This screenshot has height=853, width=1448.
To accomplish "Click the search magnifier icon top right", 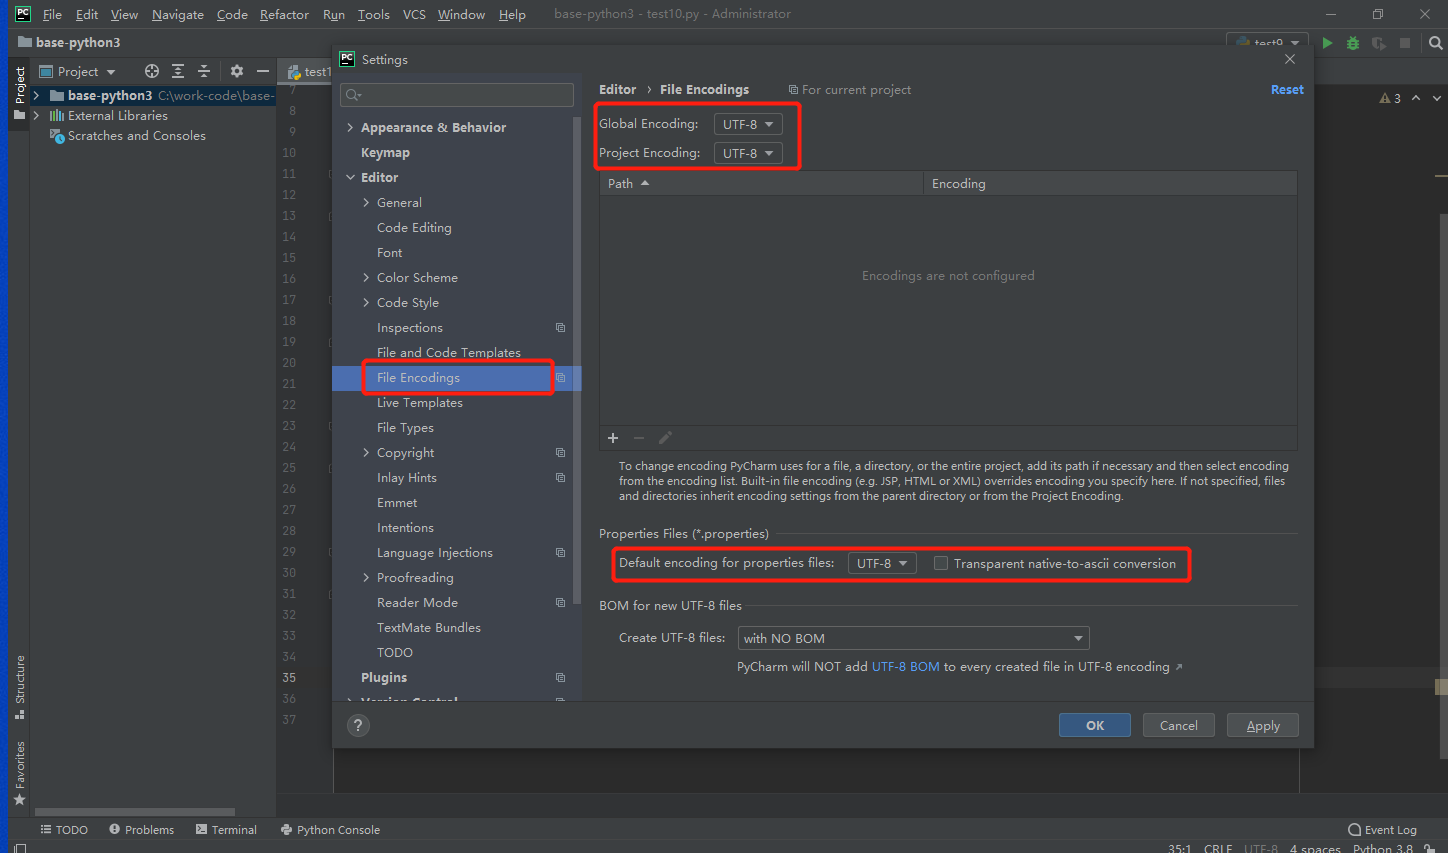I will click(x=1436, y=43).
